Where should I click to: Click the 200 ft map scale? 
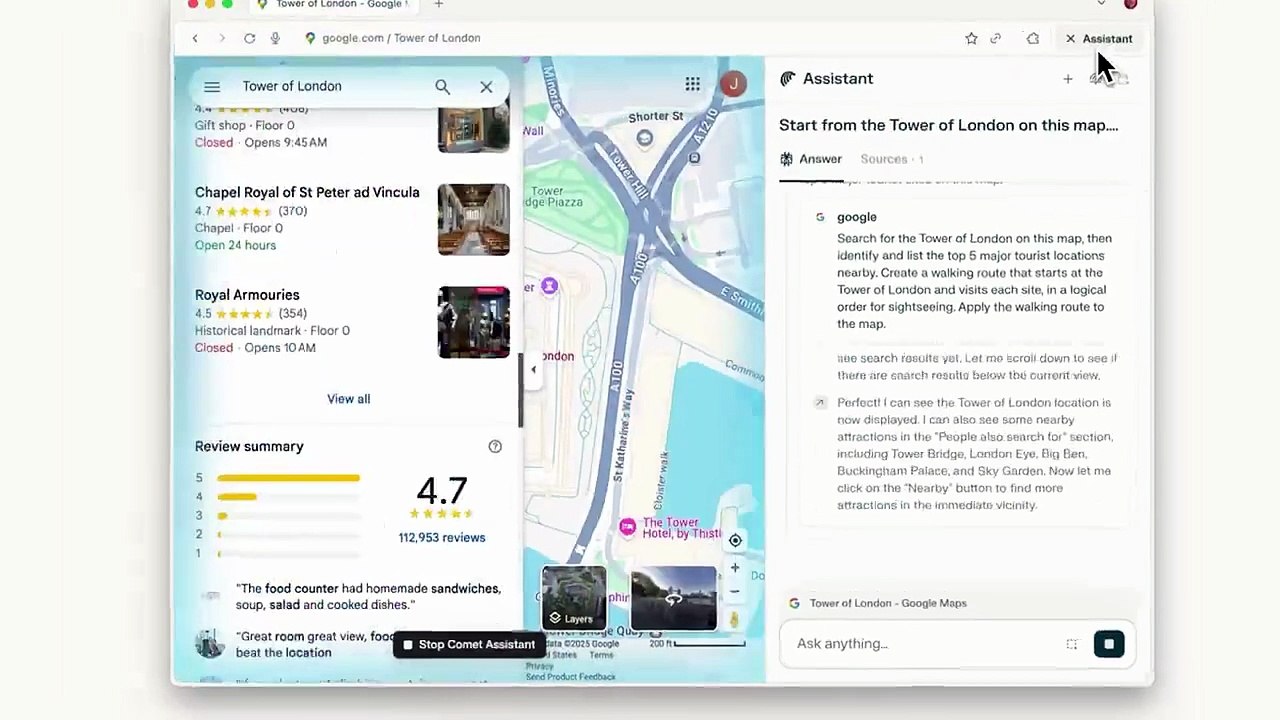coord(698,643)
